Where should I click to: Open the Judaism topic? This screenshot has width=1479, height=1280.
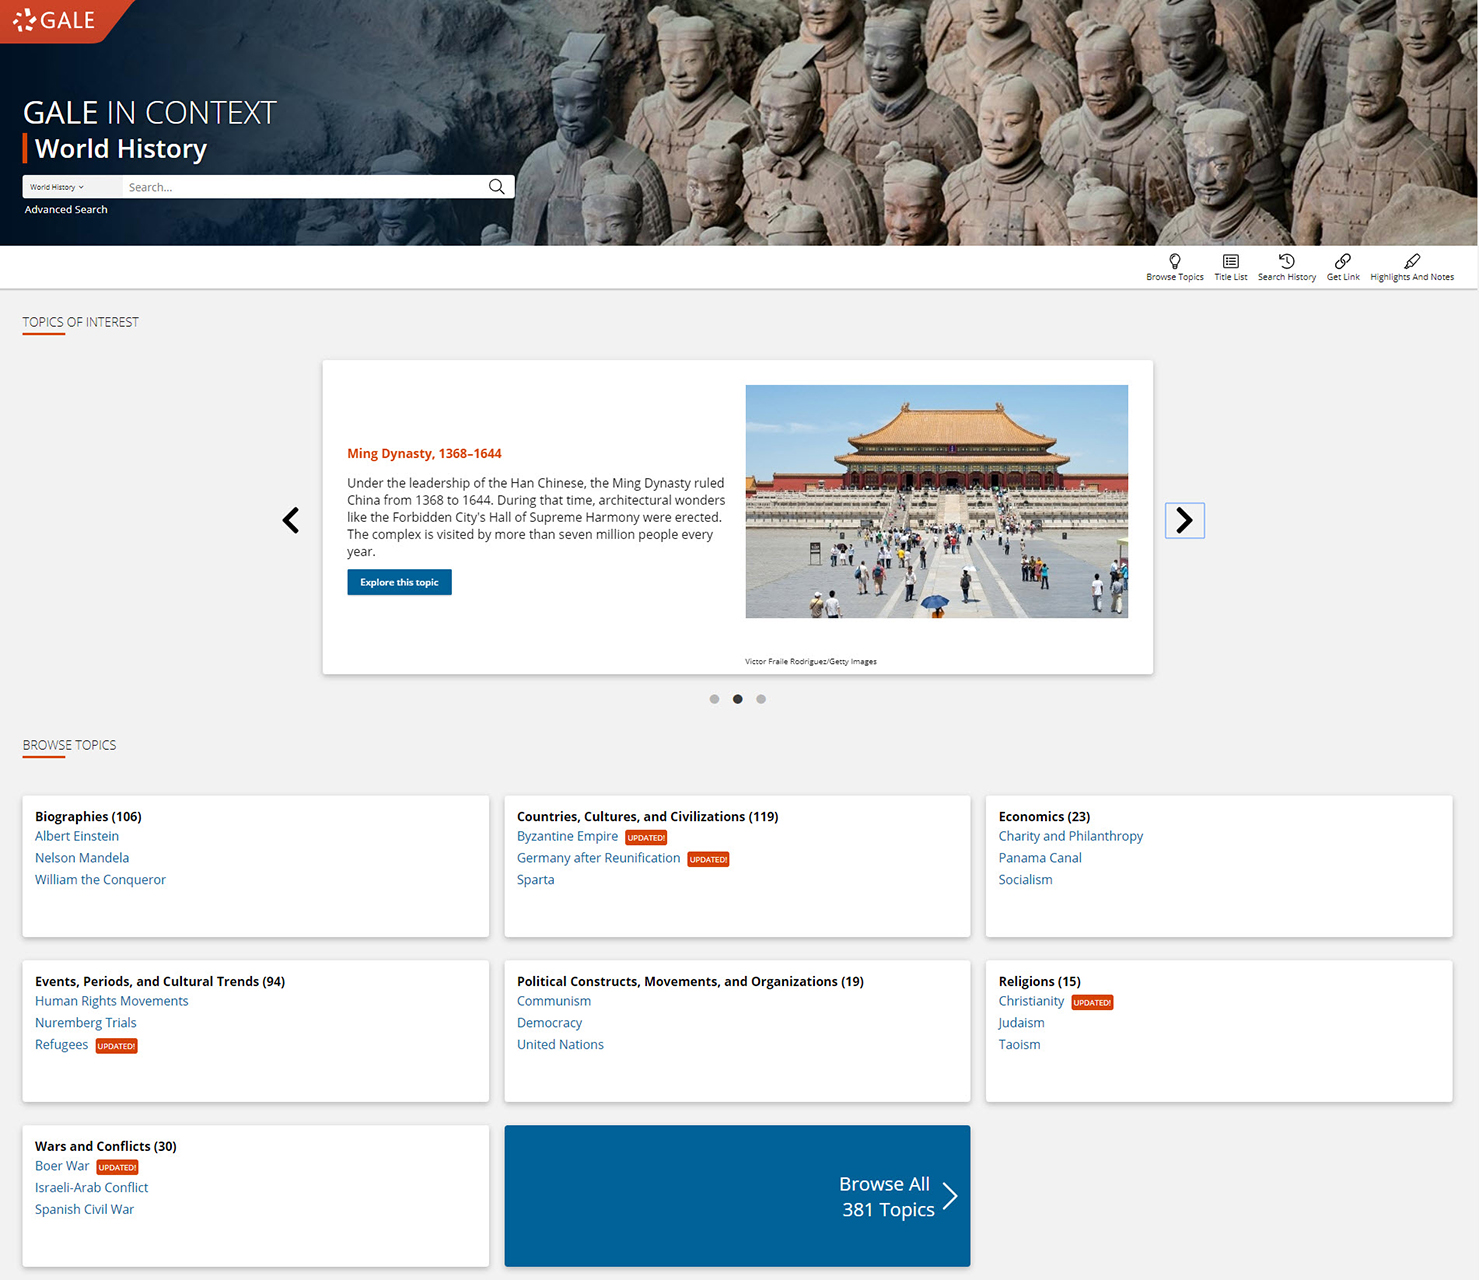(x=1021, y=1023)
